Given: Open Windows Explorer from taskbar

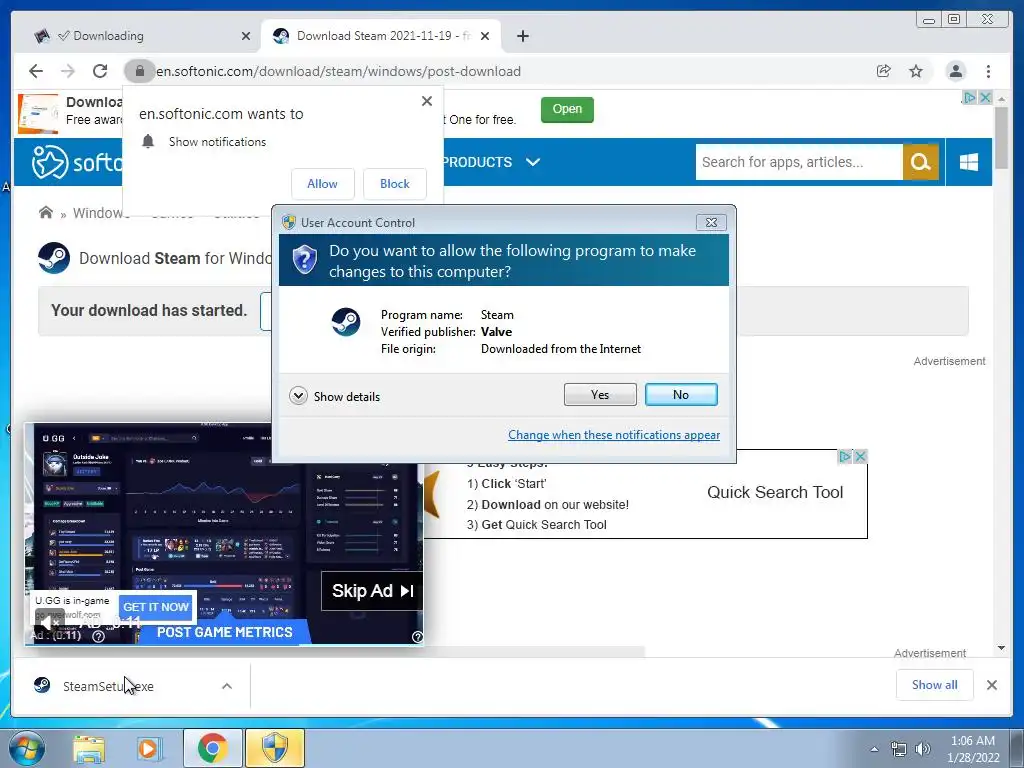Looking at the screenshot, I should (x=89, y=748).
